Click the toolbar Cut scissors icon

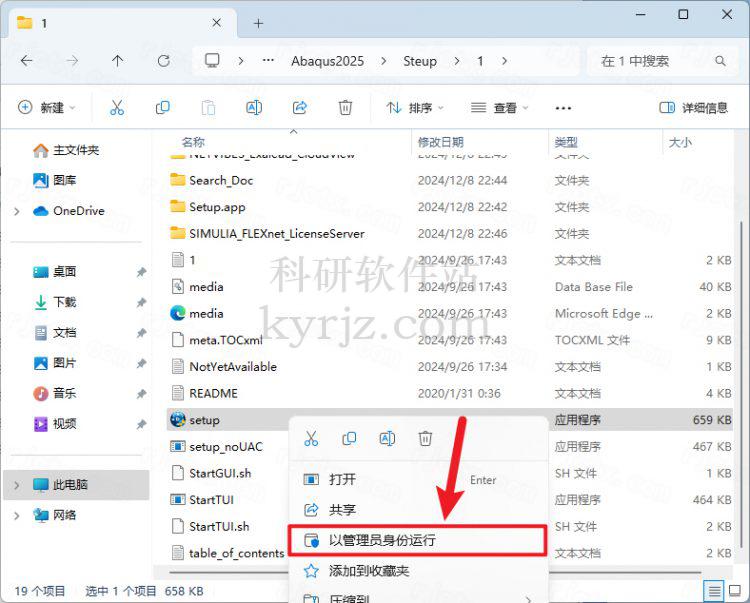tap(117, 108)
